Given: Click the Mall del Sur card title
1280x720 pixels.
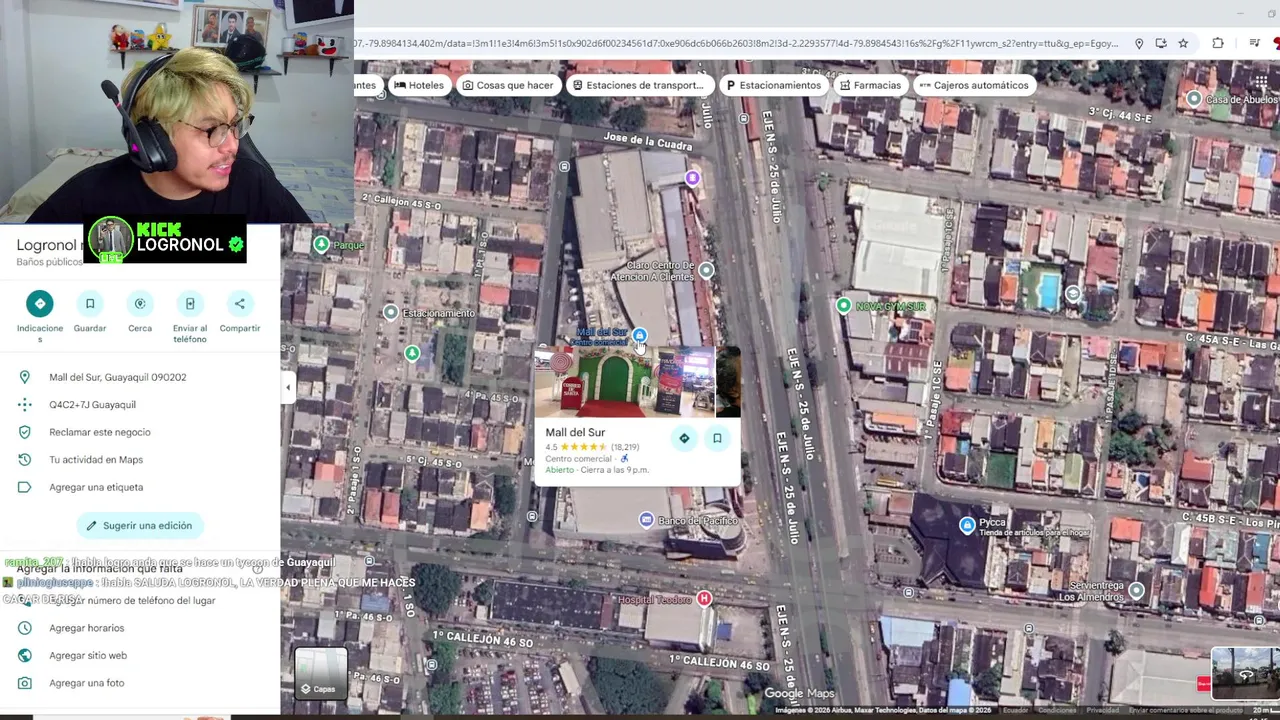Looking at the screenshot, I should pyautogui.click(x=575, y=433).
